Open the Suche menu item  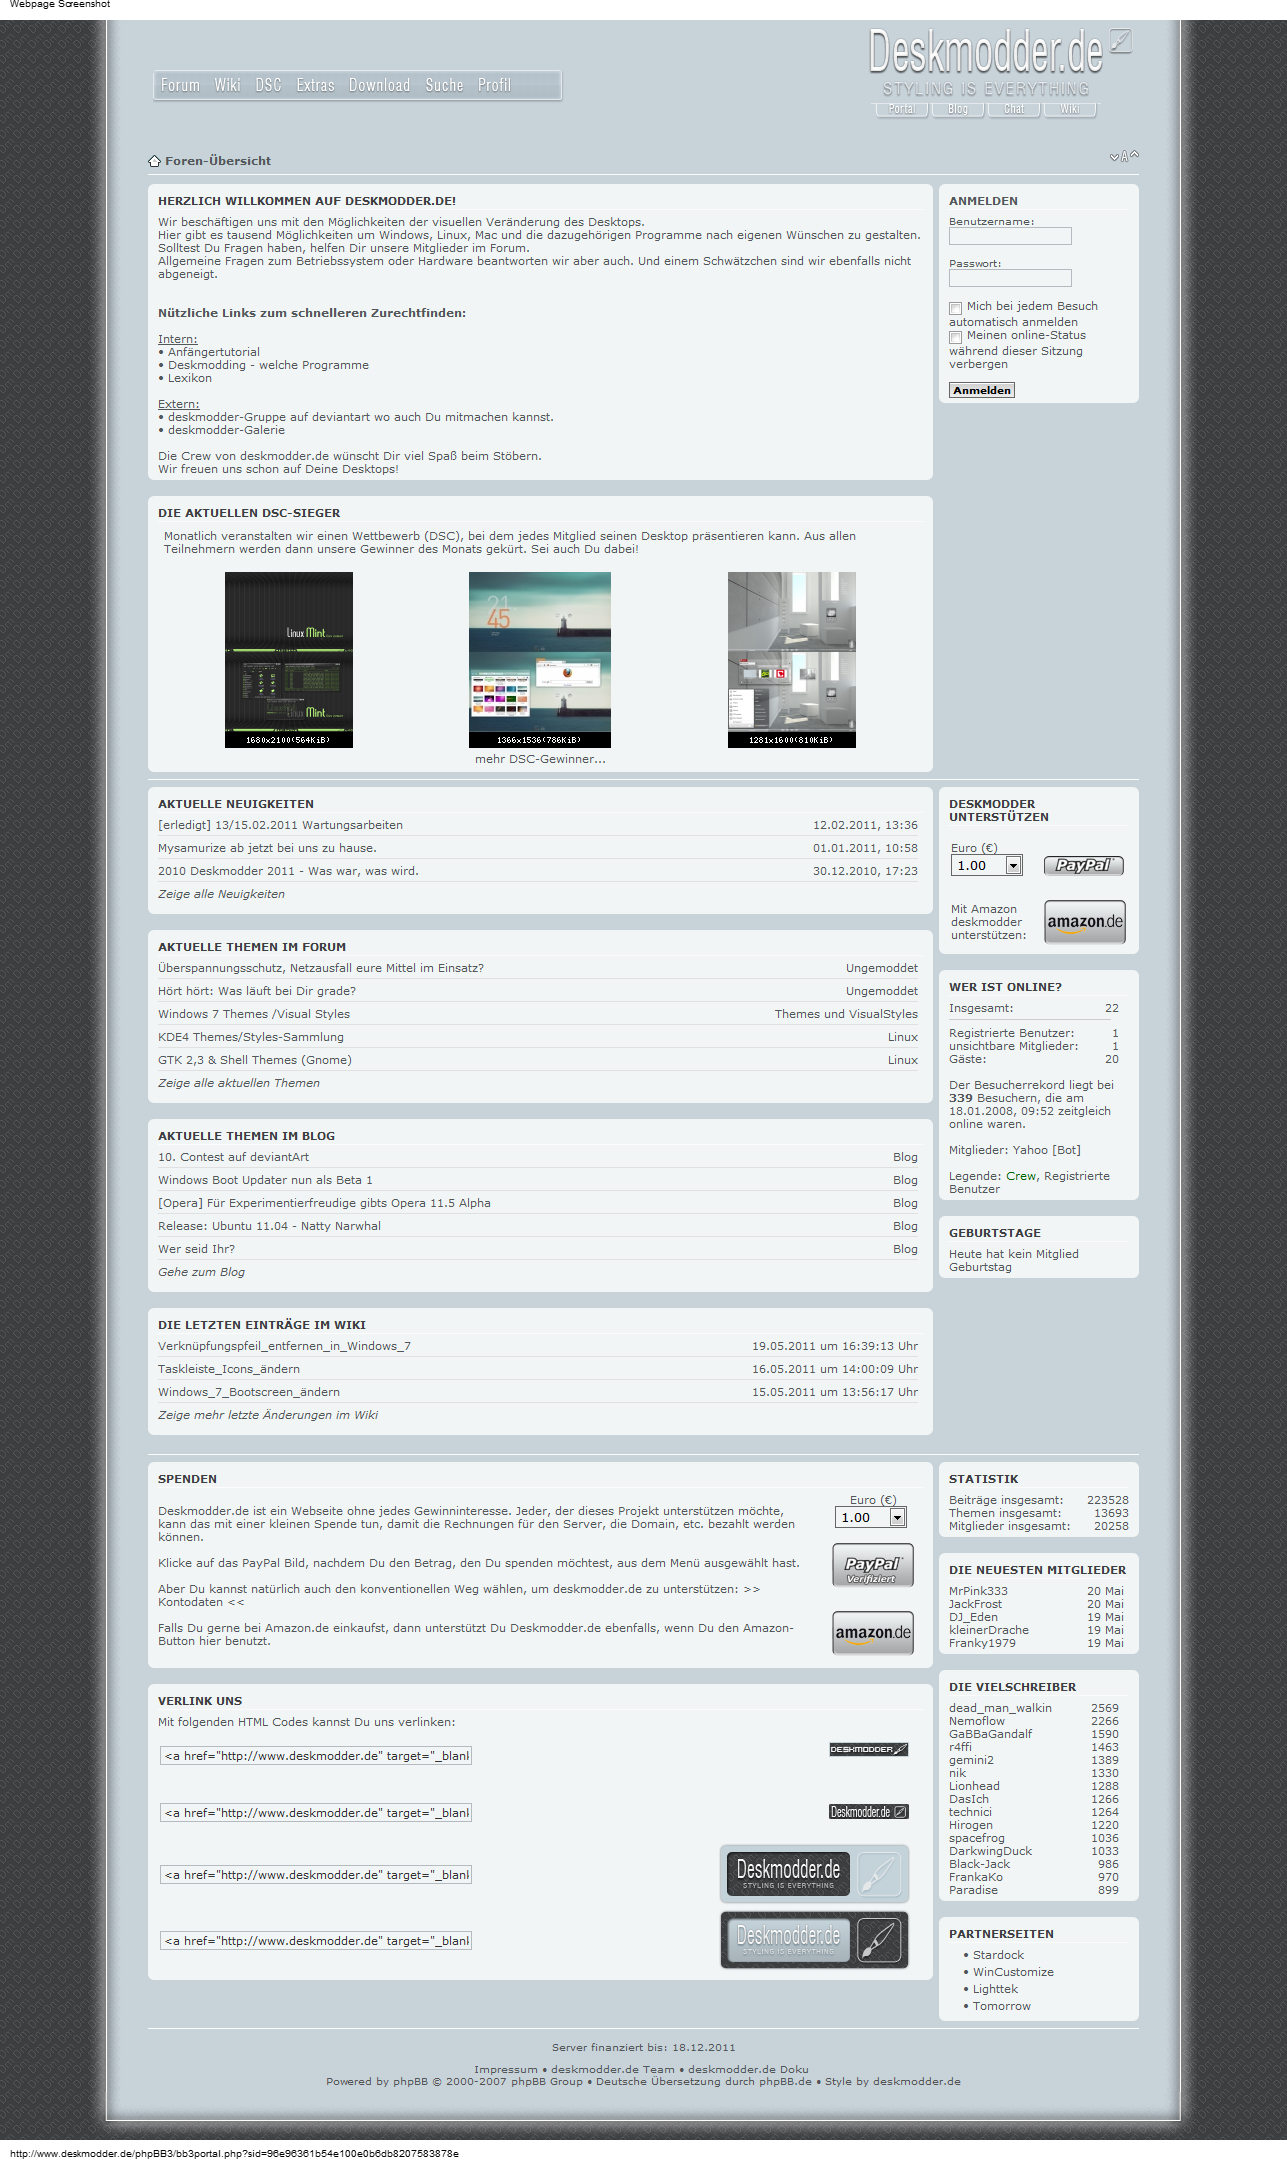pyautogui.click(x=444, y=85)
